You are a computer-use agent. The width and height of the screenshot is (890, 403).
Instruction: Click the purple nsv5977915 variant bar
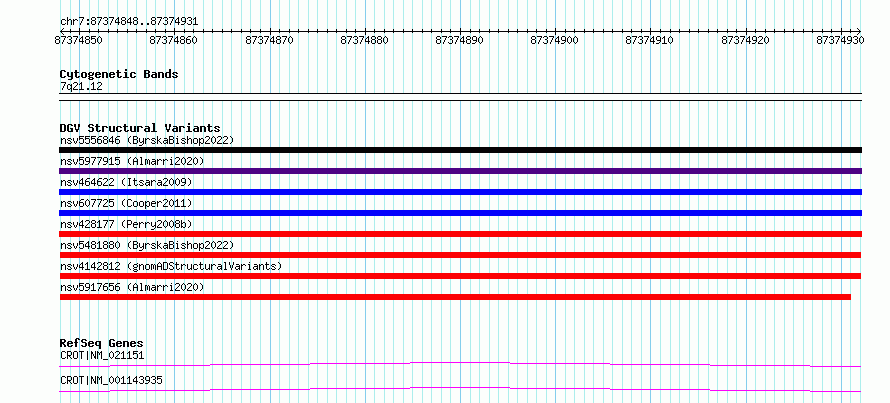460,171
